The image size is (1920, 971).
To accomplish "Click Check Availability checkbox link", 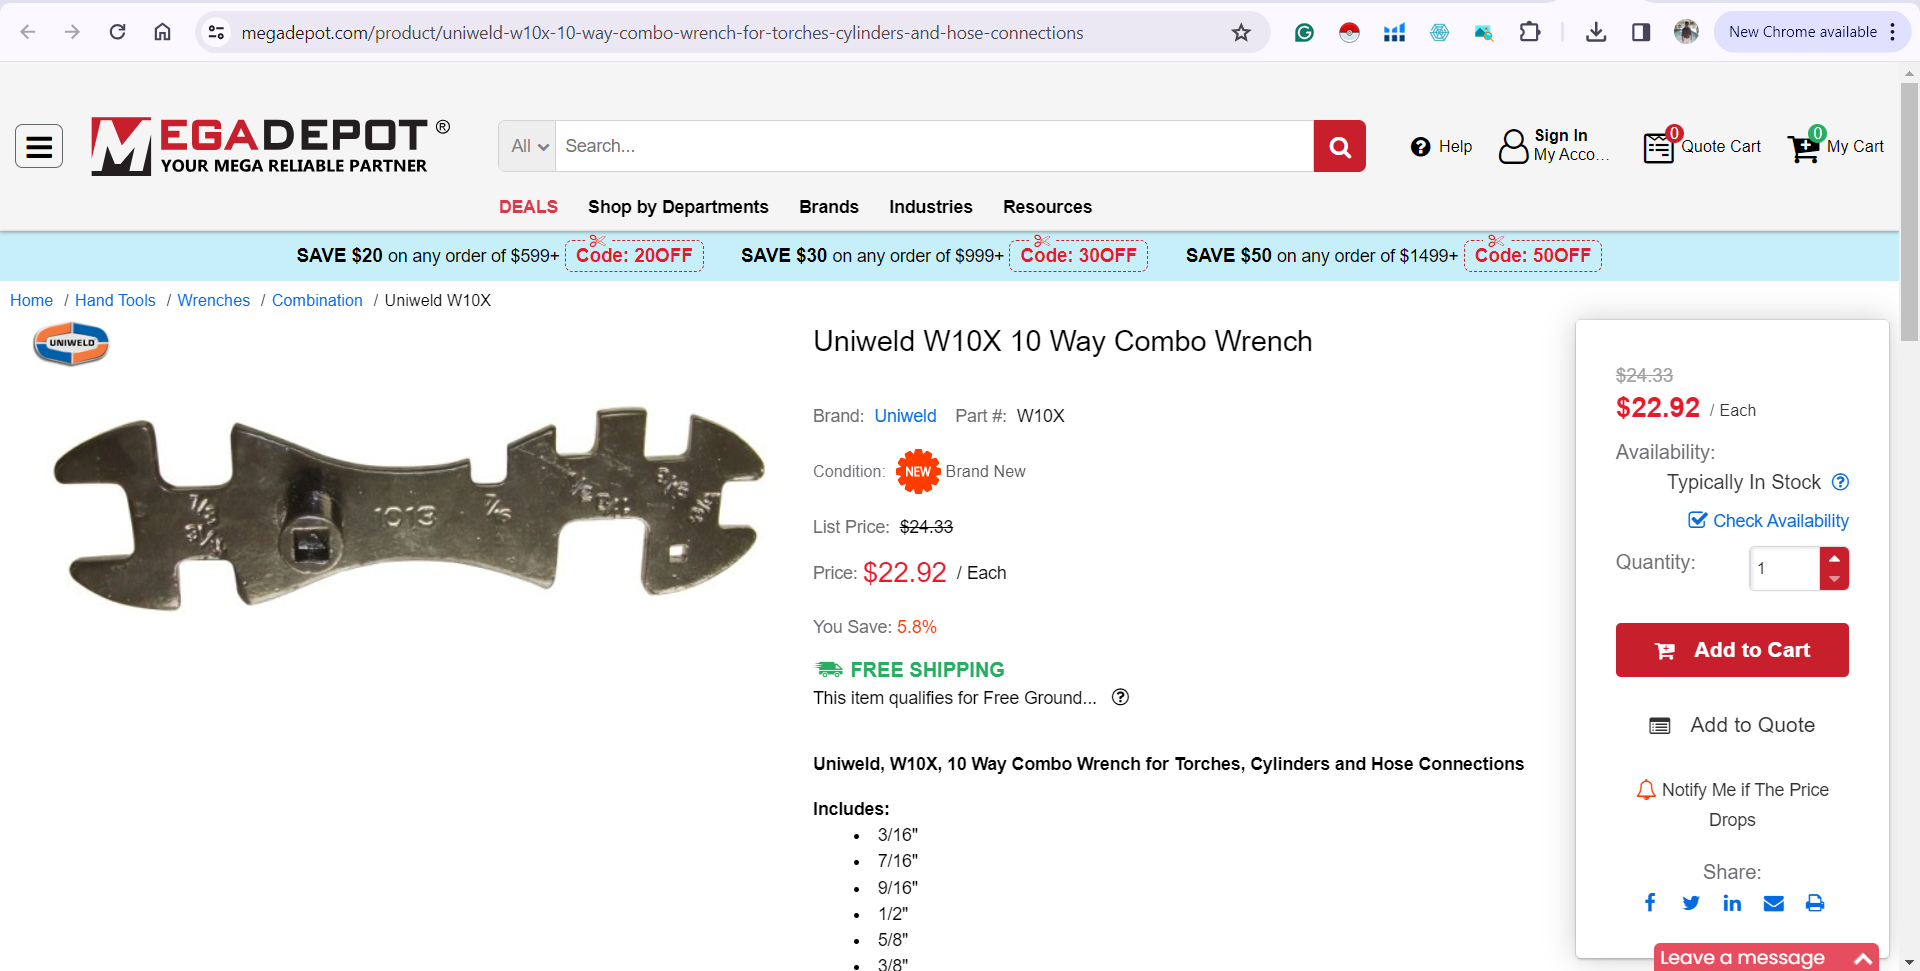I will coord(1768,521).
